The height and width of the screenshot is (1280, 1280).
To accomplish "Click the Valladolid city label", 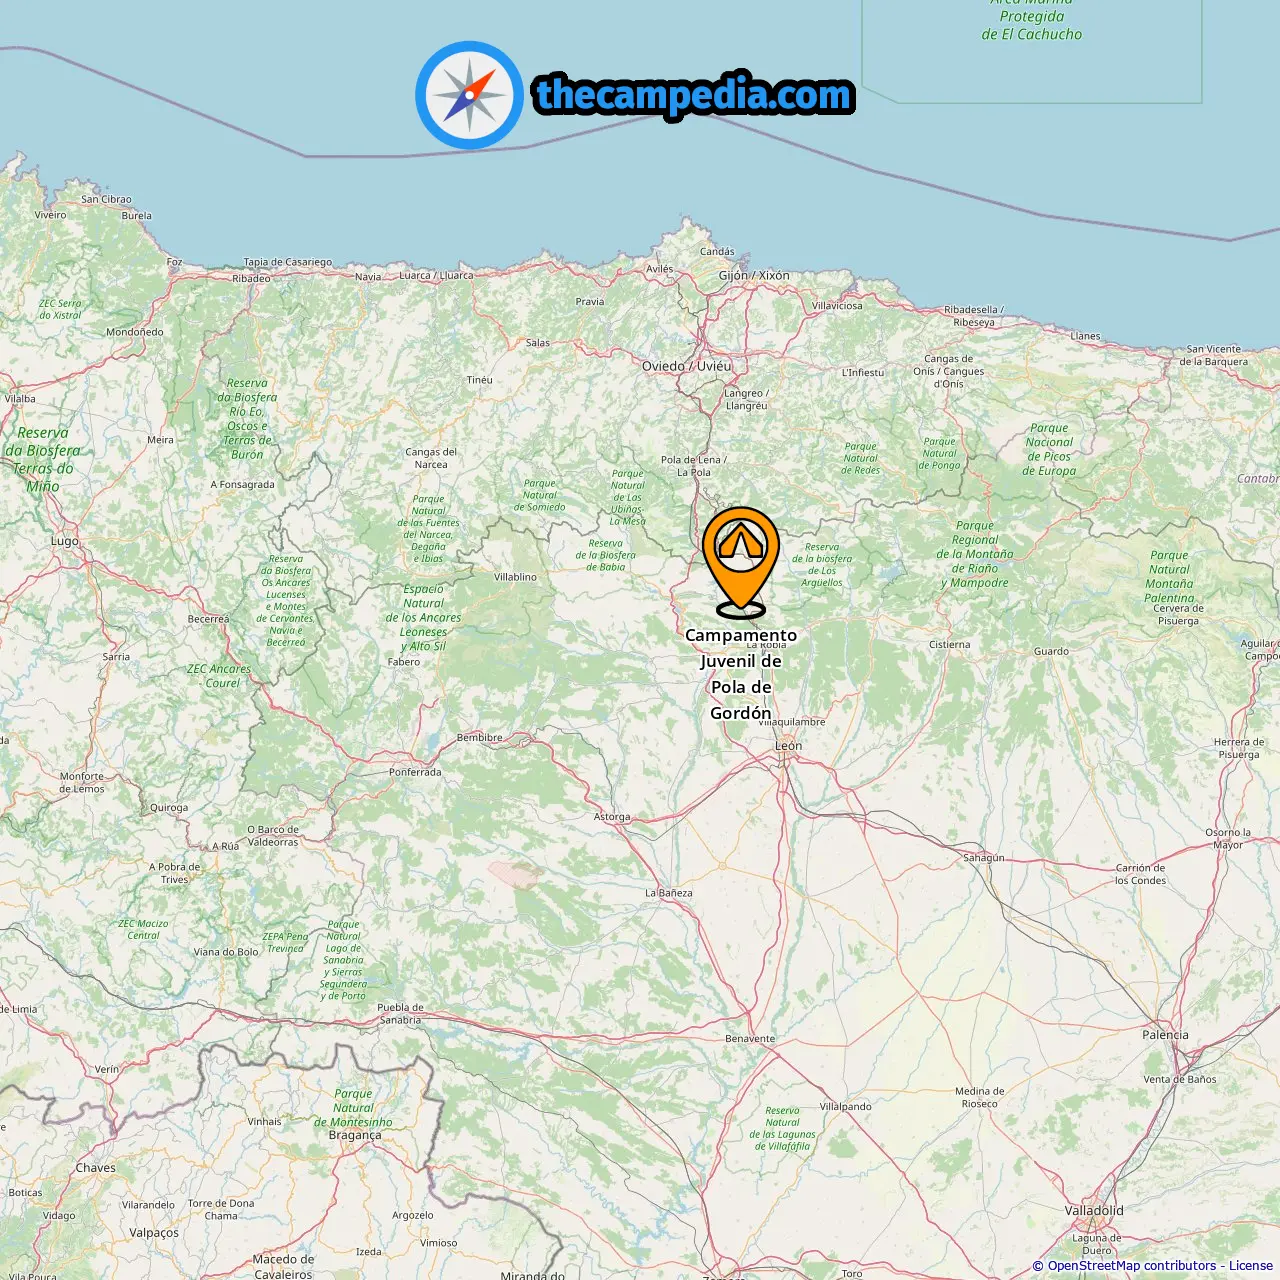I will [1094, 1211].
